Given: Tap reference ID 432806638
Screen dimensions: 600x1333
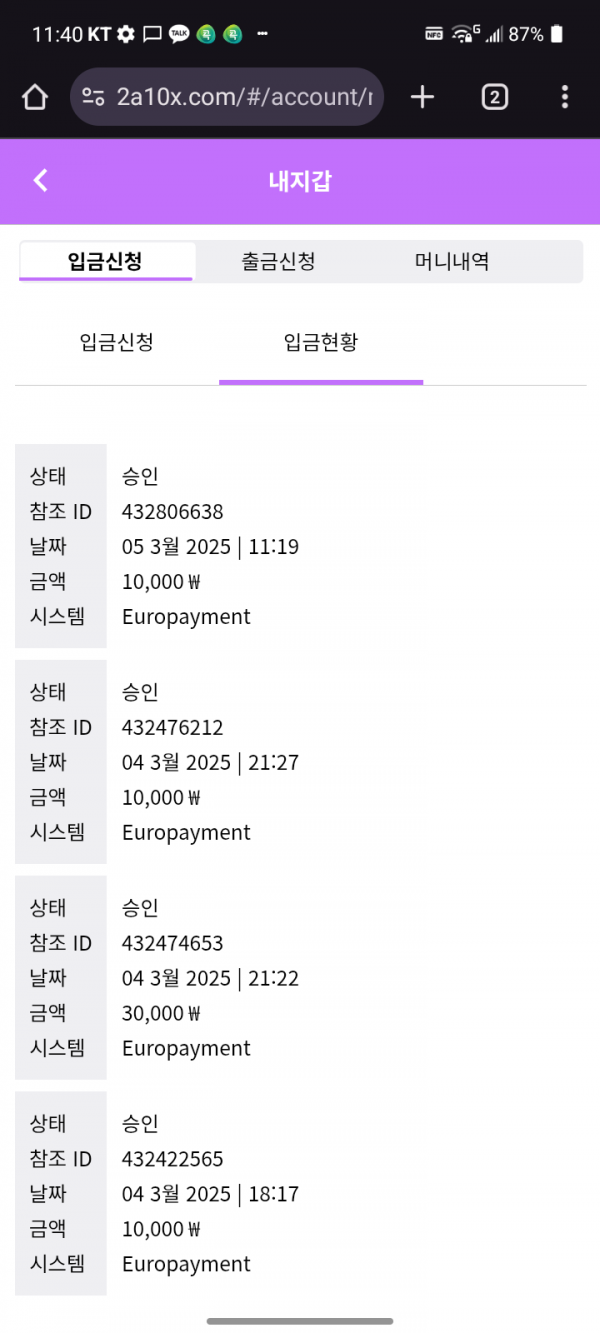Looking at the screenshot, I should point(172,512).
